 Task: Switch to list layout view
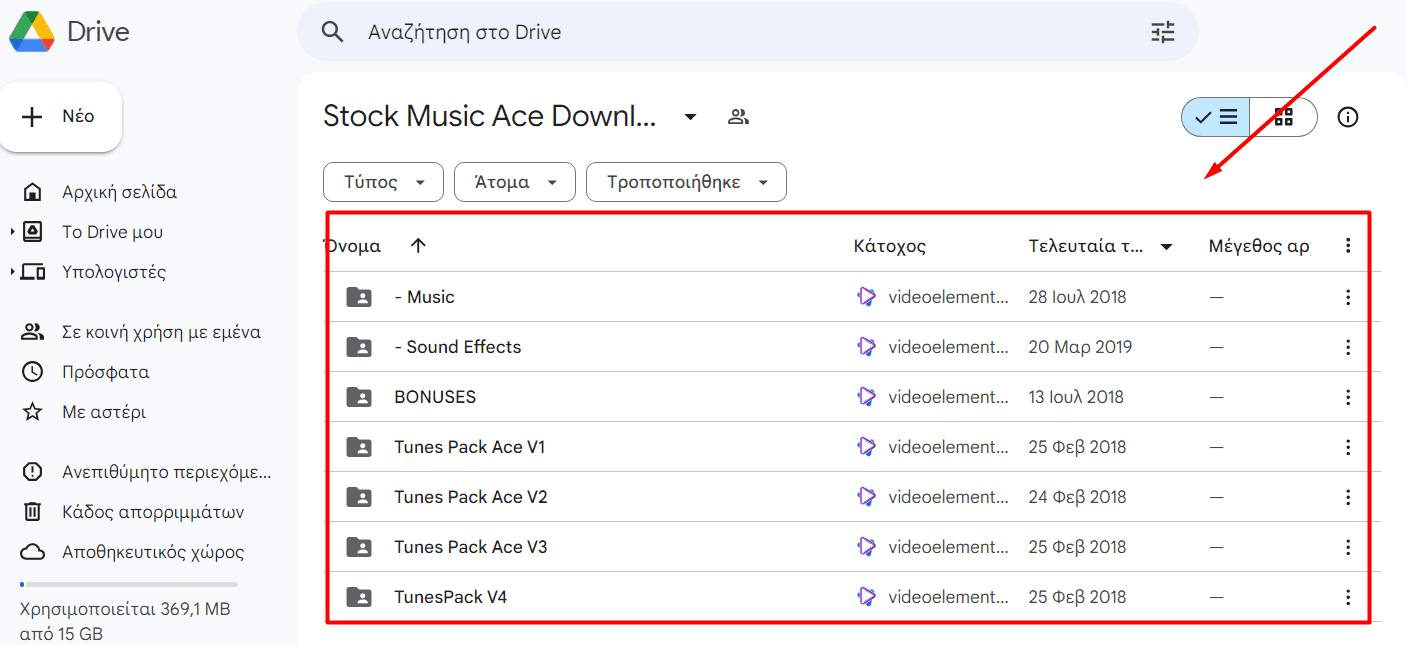(1216, 117)
